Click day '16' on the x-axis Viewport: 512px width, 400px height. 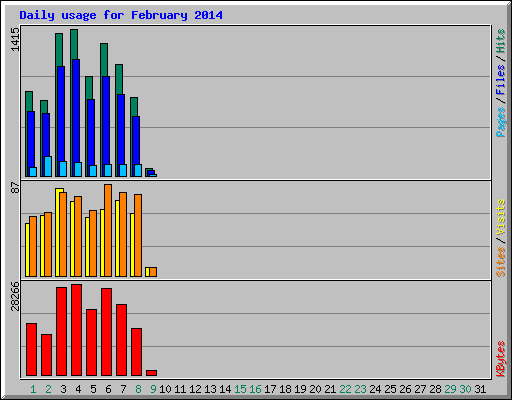pyautogui.click(x=255, y=389)
